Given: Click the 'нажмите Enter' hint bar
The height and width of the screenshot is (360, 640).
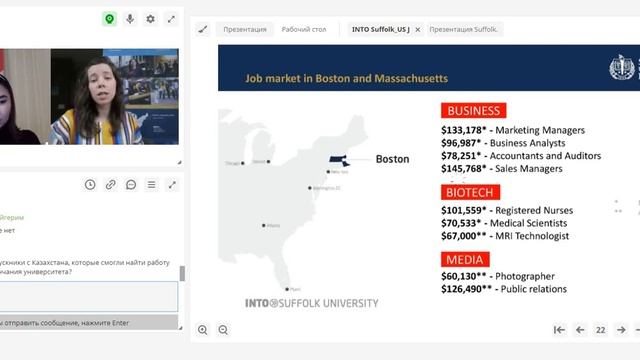Looking at the screenshot, I should coord(89,322).
